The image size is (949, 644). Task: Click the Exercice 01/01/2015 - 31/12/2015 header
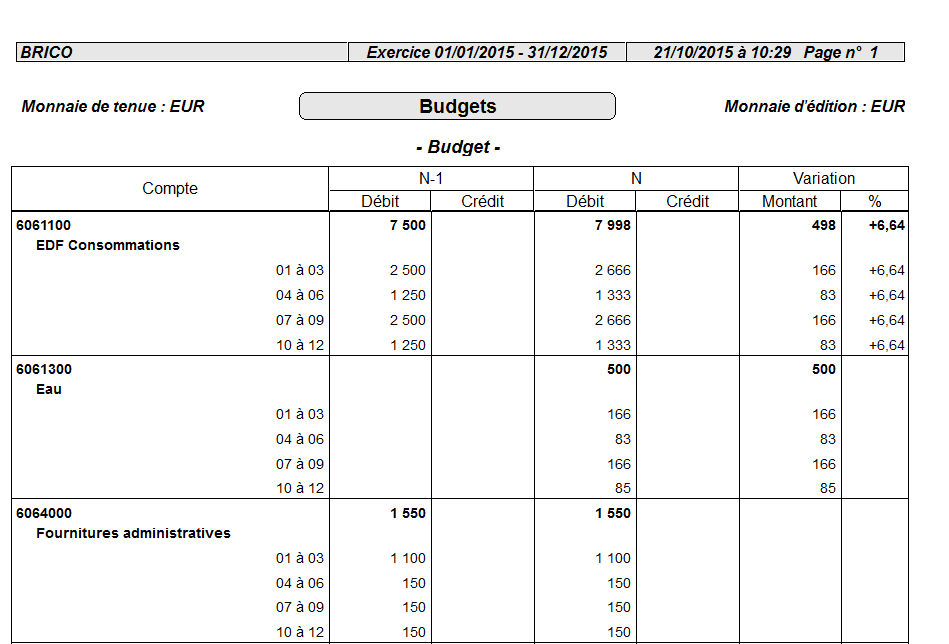click(487, 53)
